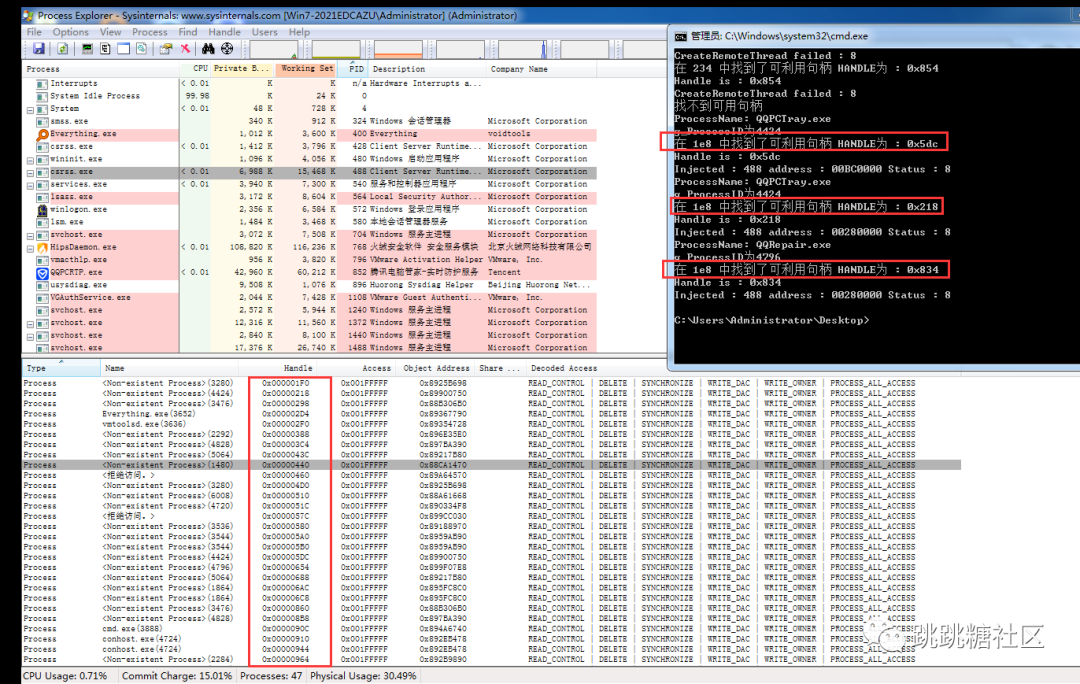
Task: Select the lsm.exe process row
Action: [310, 222]
